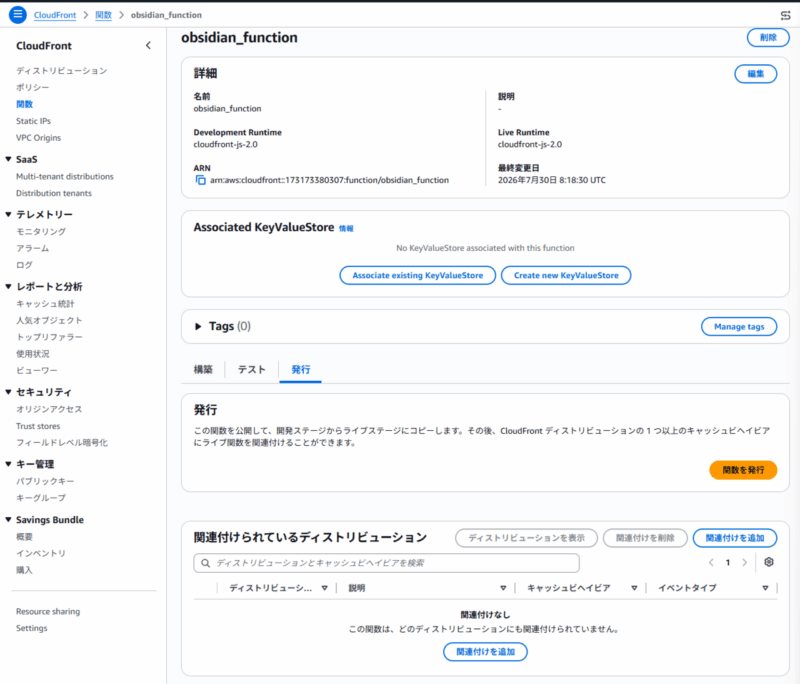Viewport: 800px width, 684px height.
Task: Open ポリシー in sidebar
Action: (x=33, y=87)
